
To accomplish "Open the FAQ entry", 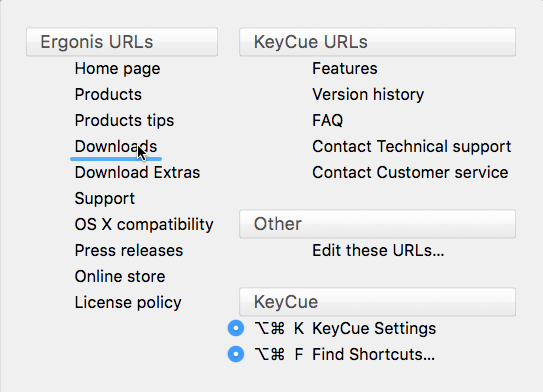I will 327,121.
